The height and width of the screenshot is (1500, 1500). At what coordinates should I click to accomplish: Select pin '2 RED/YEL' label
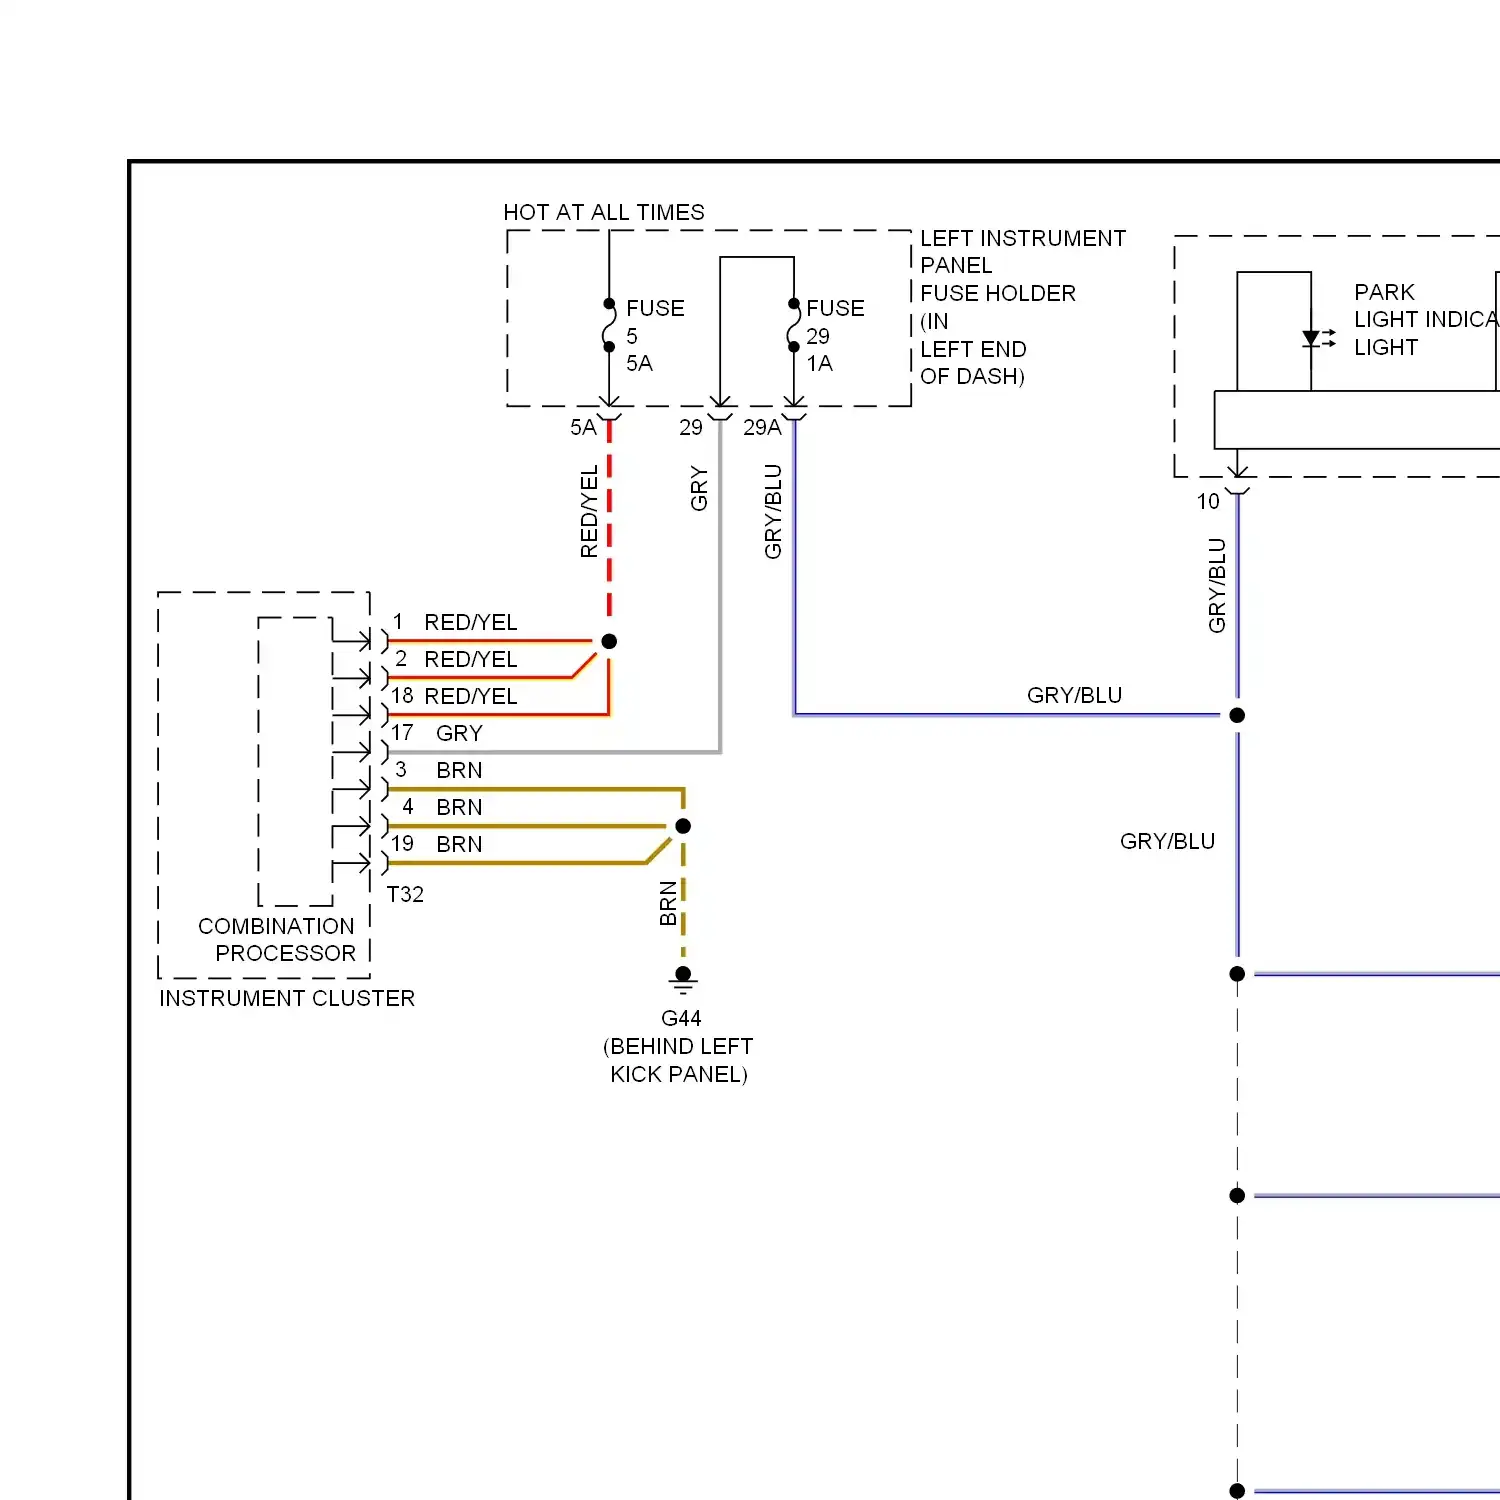tap(455, 659)
